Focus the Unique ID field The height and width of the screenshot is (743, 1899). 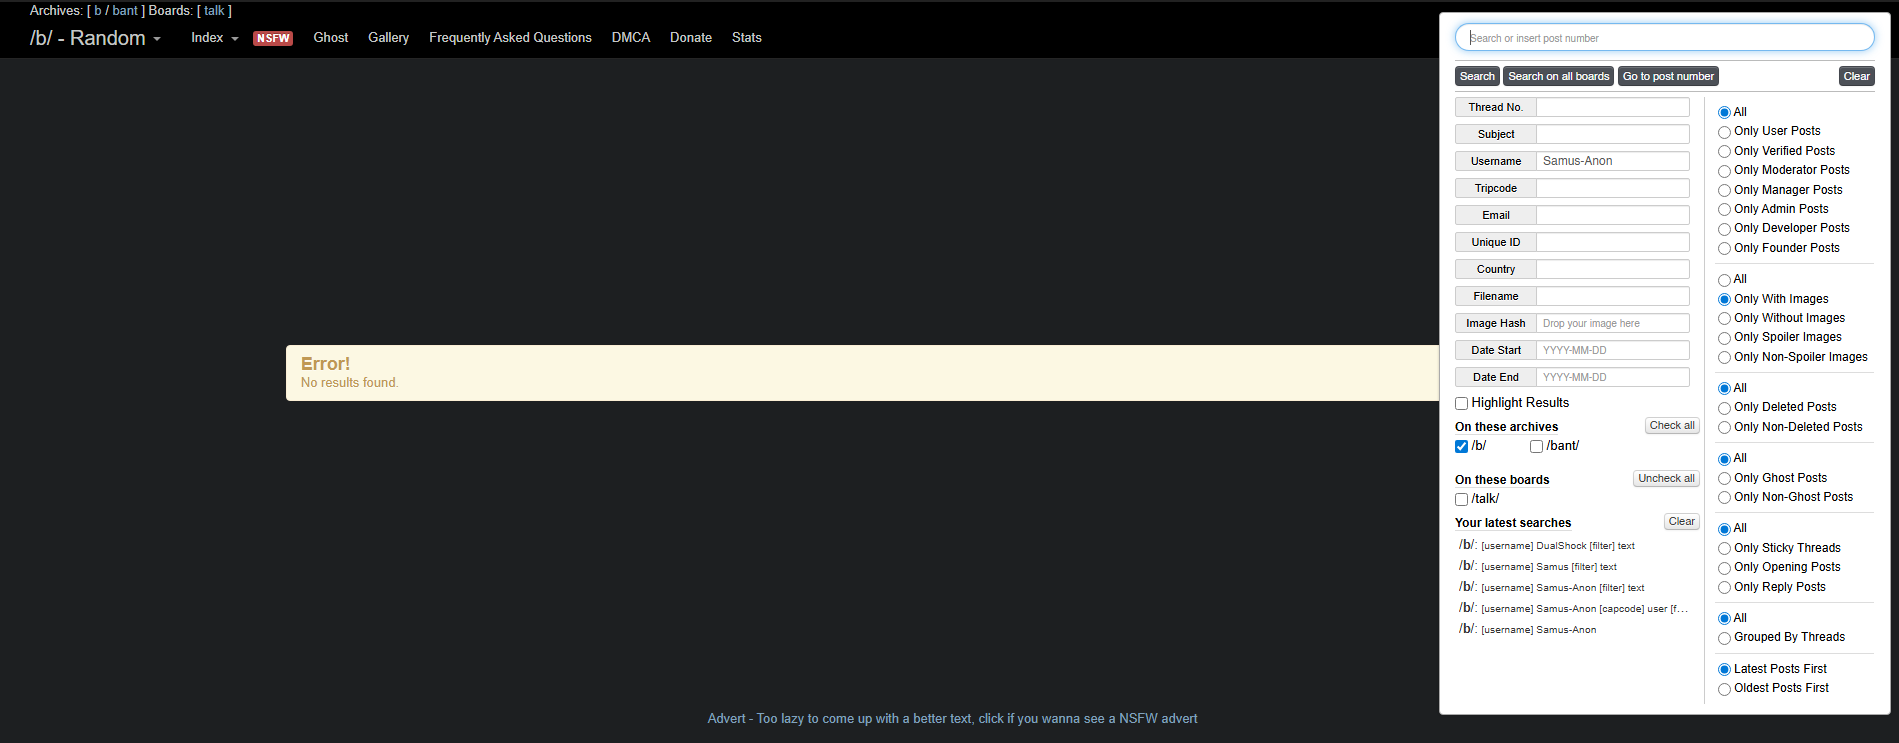[1613, 242]
